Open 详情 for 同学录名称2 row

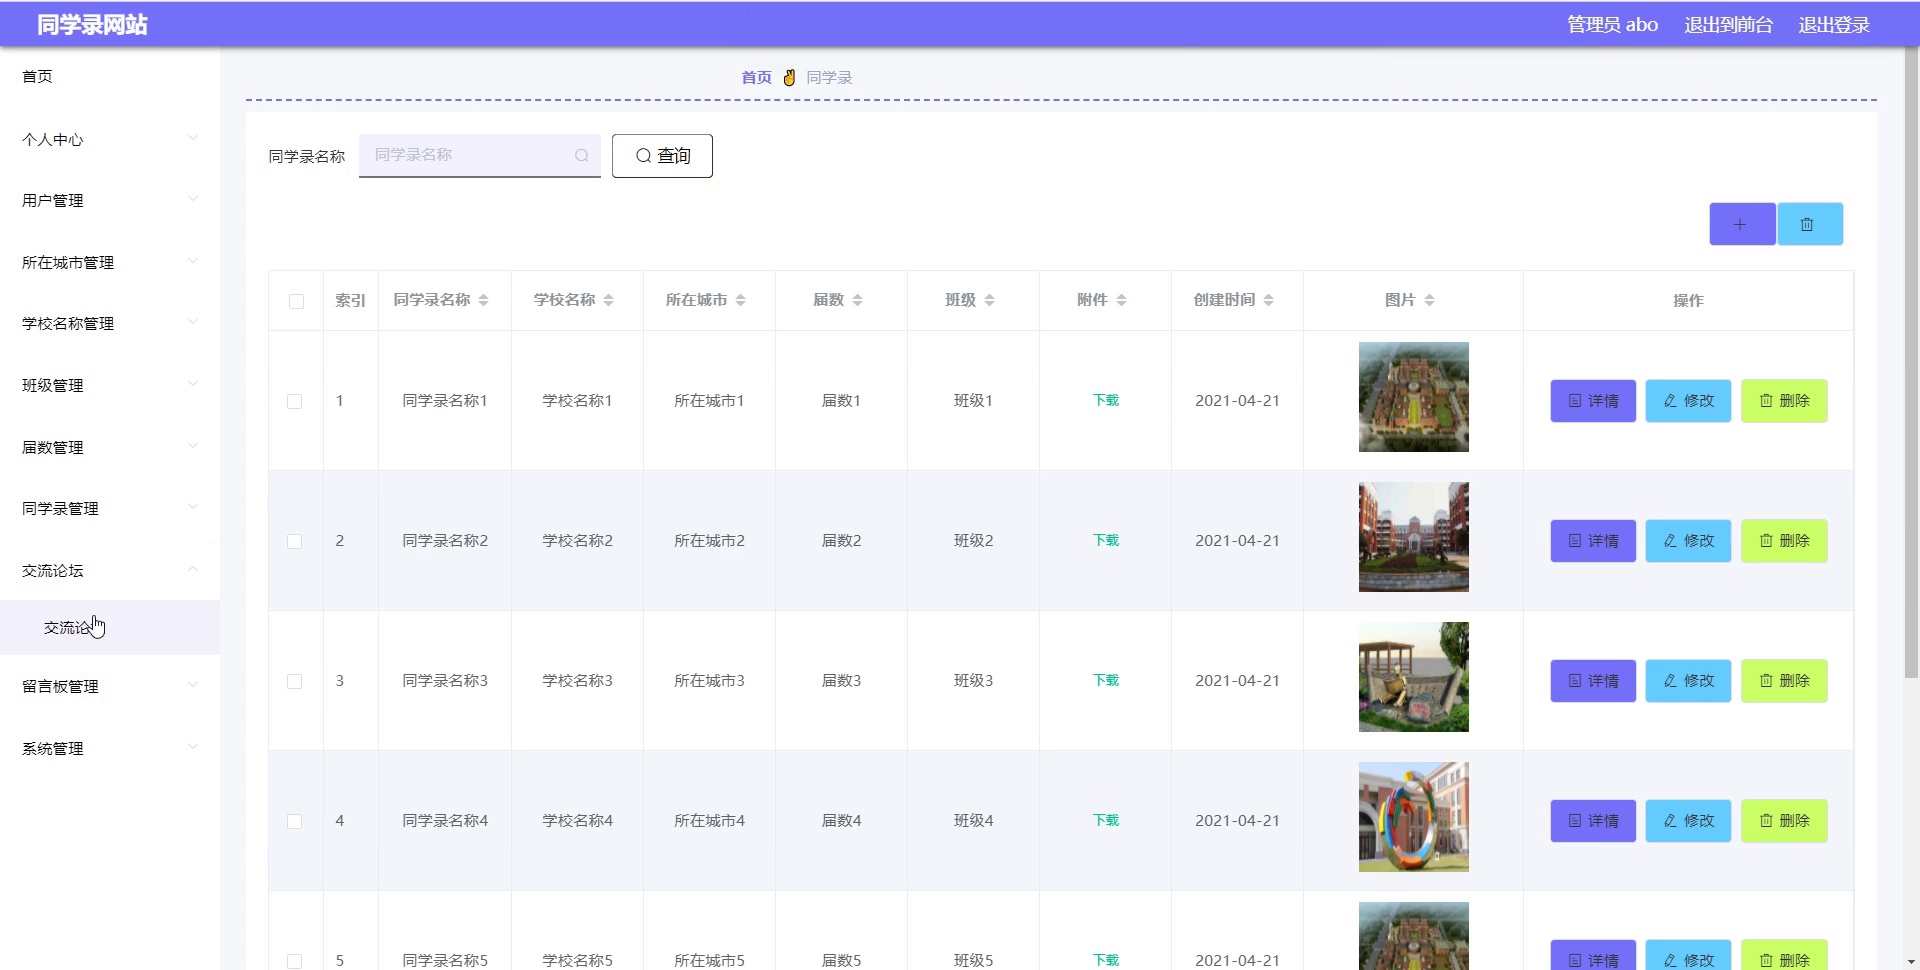click(1593, 541)
